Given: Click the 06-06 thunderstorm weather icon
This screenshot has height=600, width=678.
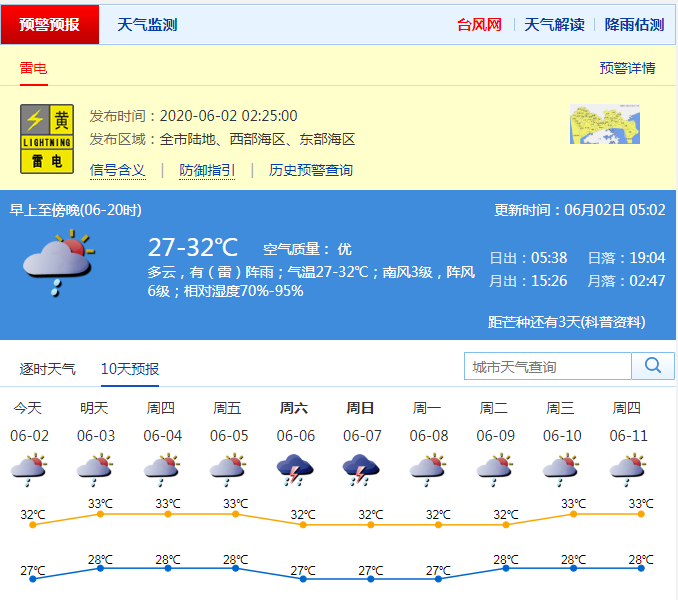Looking at the screenshot, I should [x=295, y=469].
